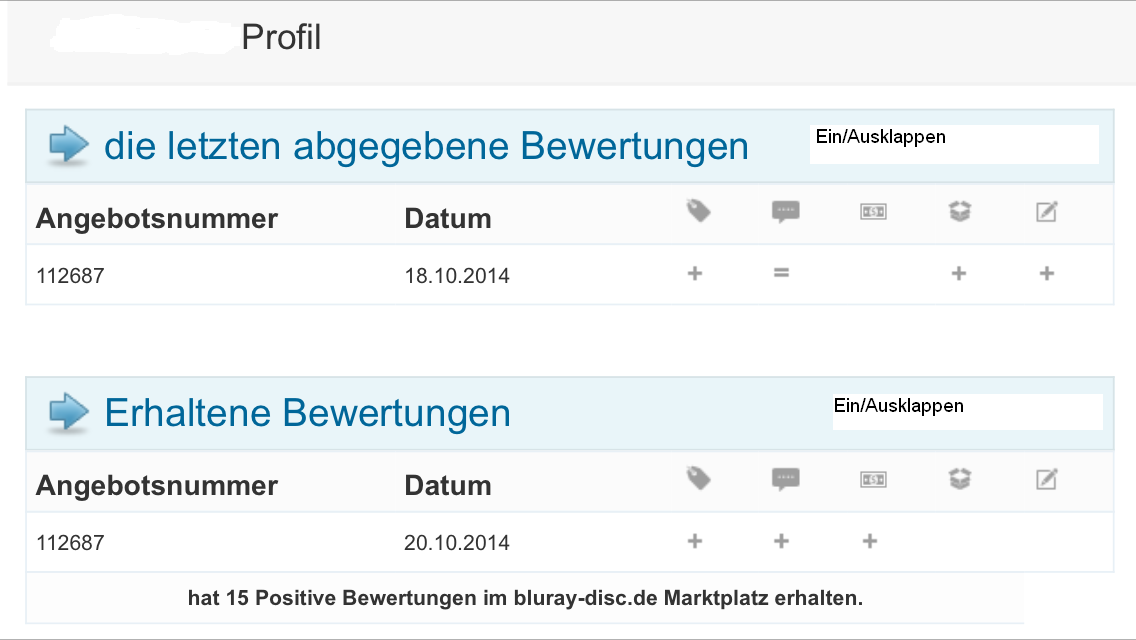The width and height of the screenshot is (1136, 640).
Task: Toggle Ein/Ausklappen for Erhaltene Bewertungen section
Action: [x=898, y=406]
